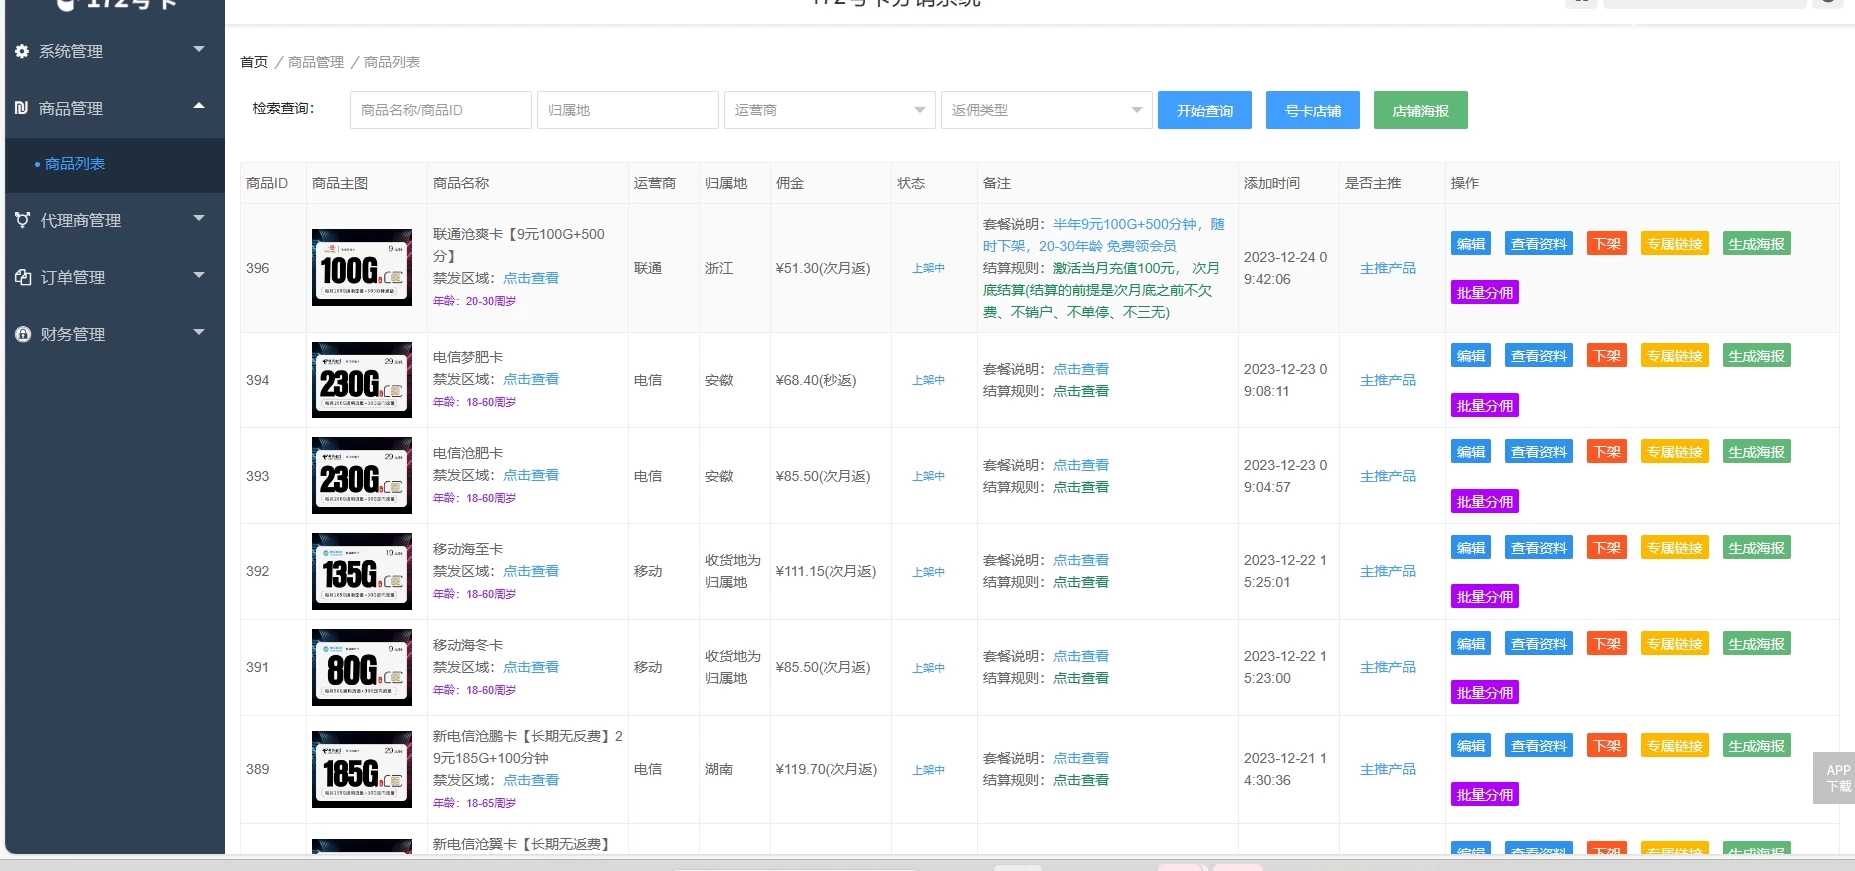
Task: Expand the 财务管理 menu arrow
Action: pyautogui.click(x=199, y=331)
